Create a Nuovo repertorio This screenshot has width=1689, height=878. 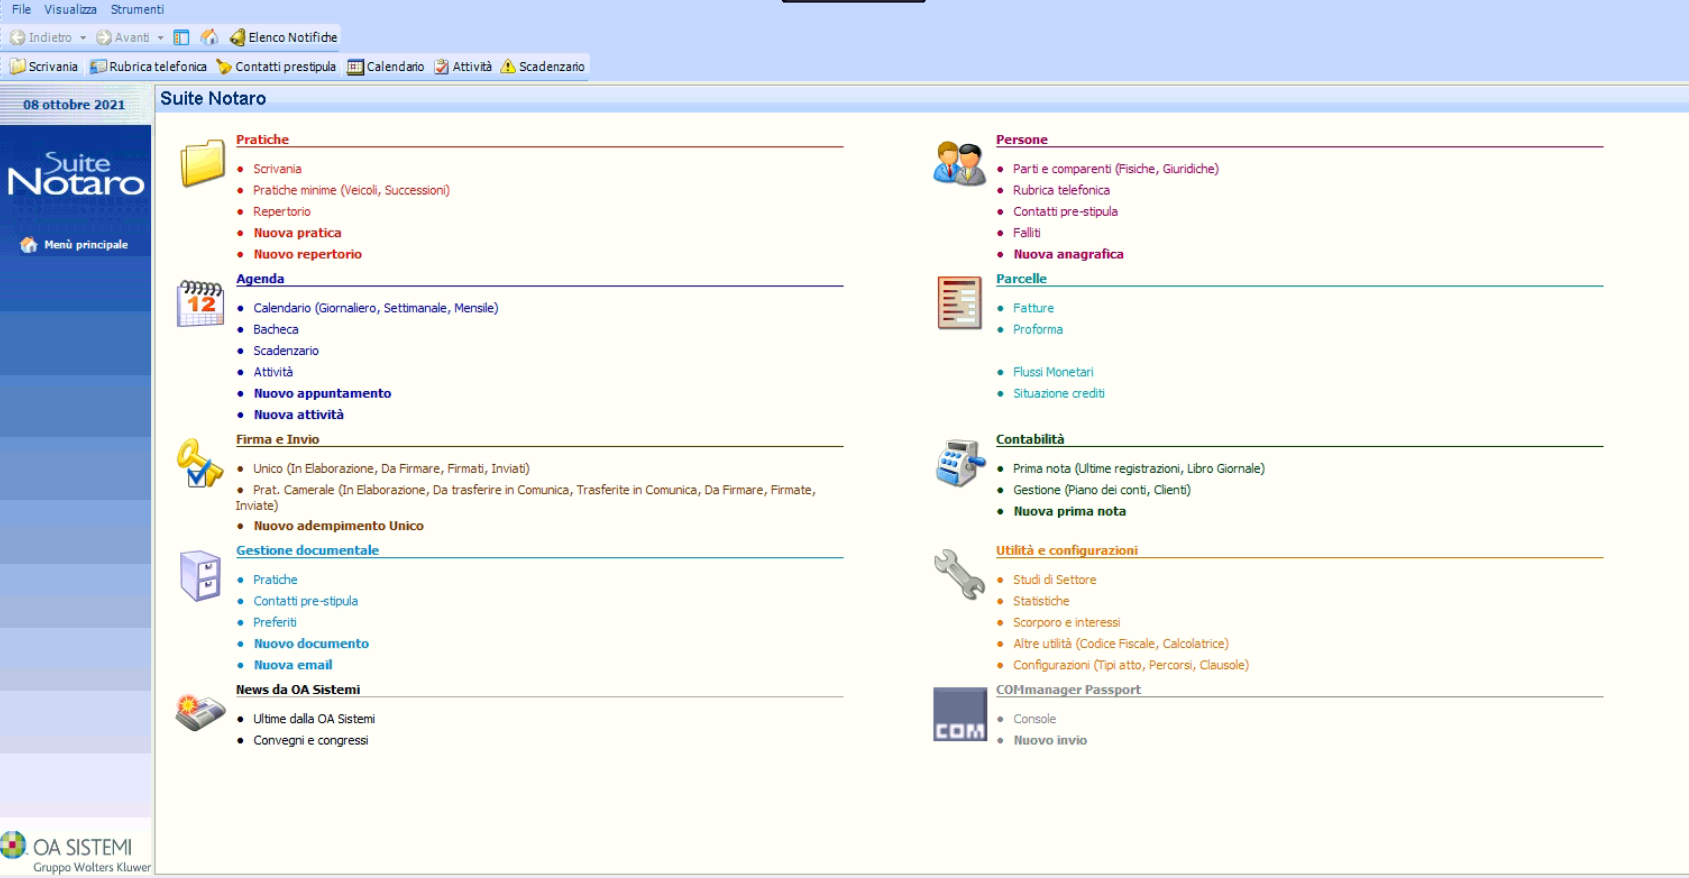coord(307,254)
